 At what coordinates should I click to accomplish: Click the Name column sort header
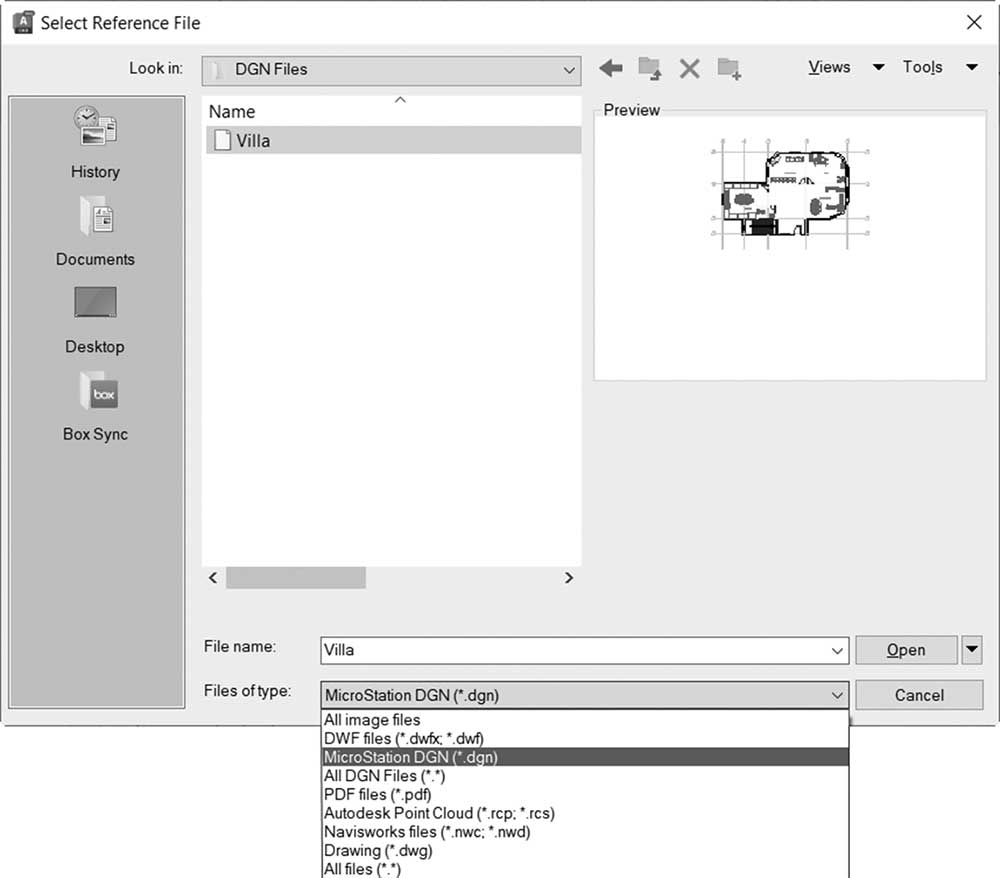[x=392, y=111]
